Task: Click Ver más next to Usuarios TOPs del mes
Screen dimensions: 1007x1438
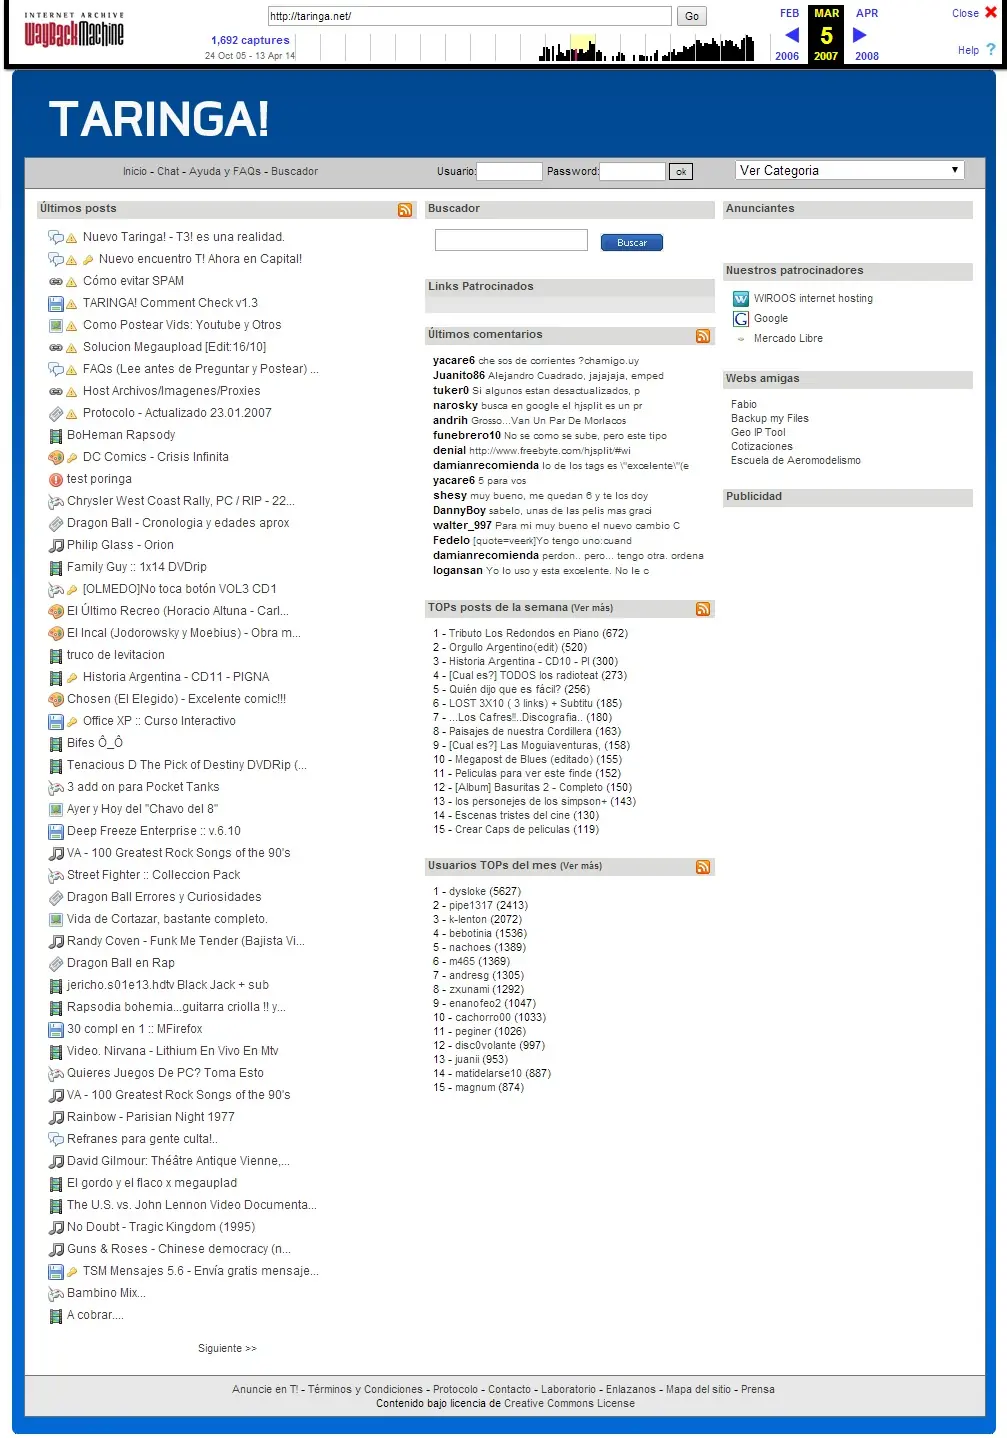Action: pyautogui.click(x=581, y=866)
